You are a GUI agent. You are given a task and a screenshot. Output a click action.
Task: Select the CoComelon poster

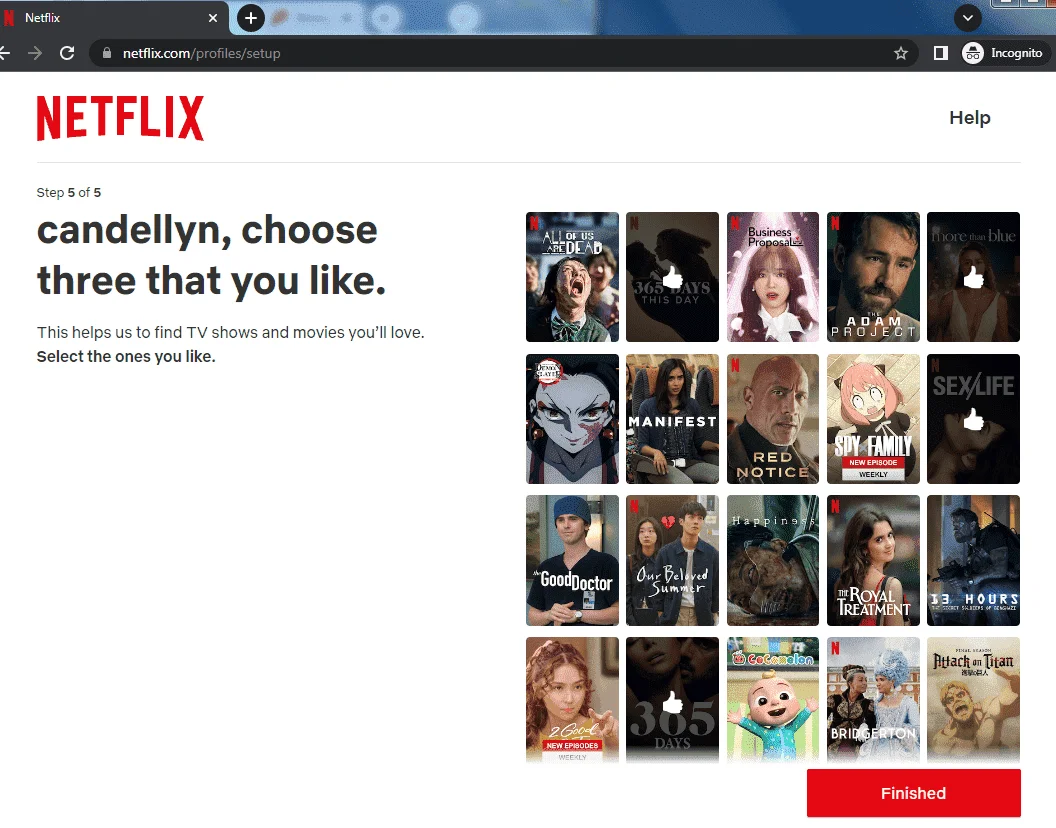[x=772, y=700]
